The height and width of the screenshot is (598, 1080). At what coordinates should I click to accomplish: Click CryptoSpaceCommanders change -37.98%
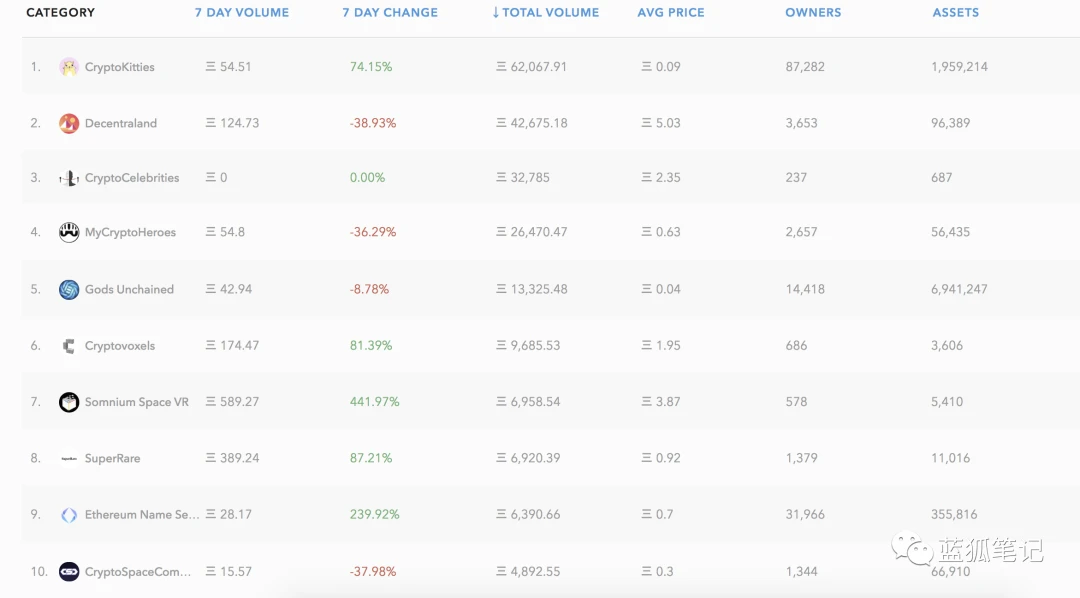(373, 572)
